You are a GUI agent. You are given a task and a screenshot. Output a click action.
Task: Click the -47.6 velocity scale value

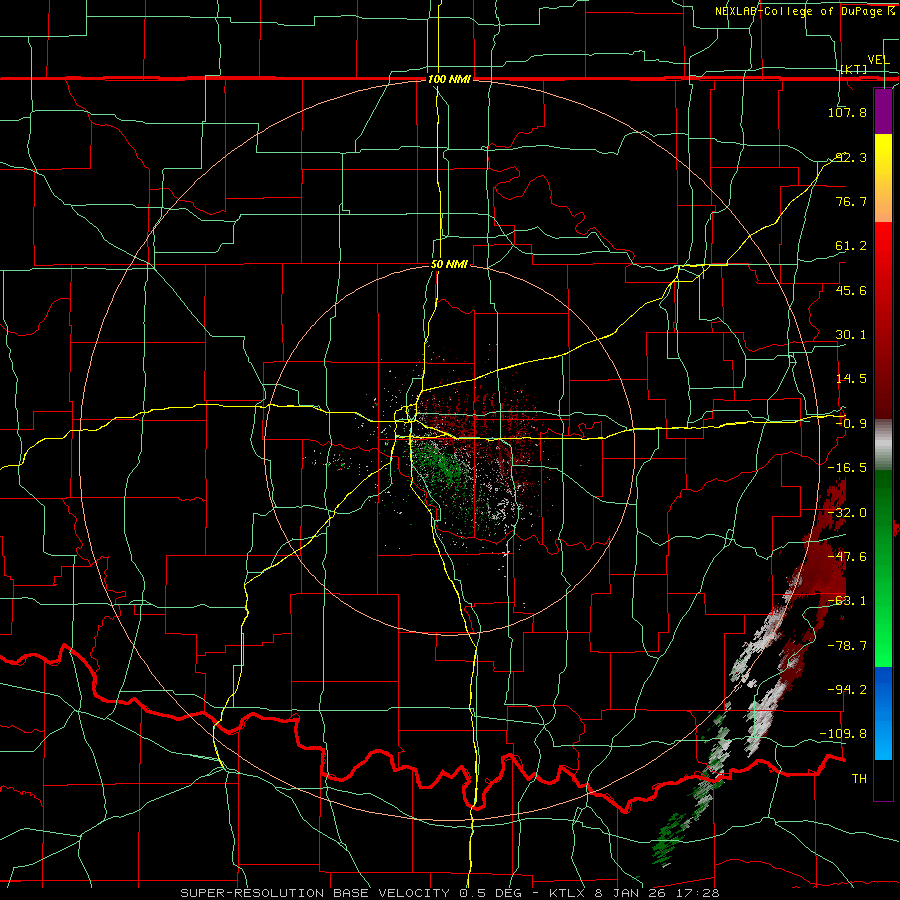[x=847, y=557]
